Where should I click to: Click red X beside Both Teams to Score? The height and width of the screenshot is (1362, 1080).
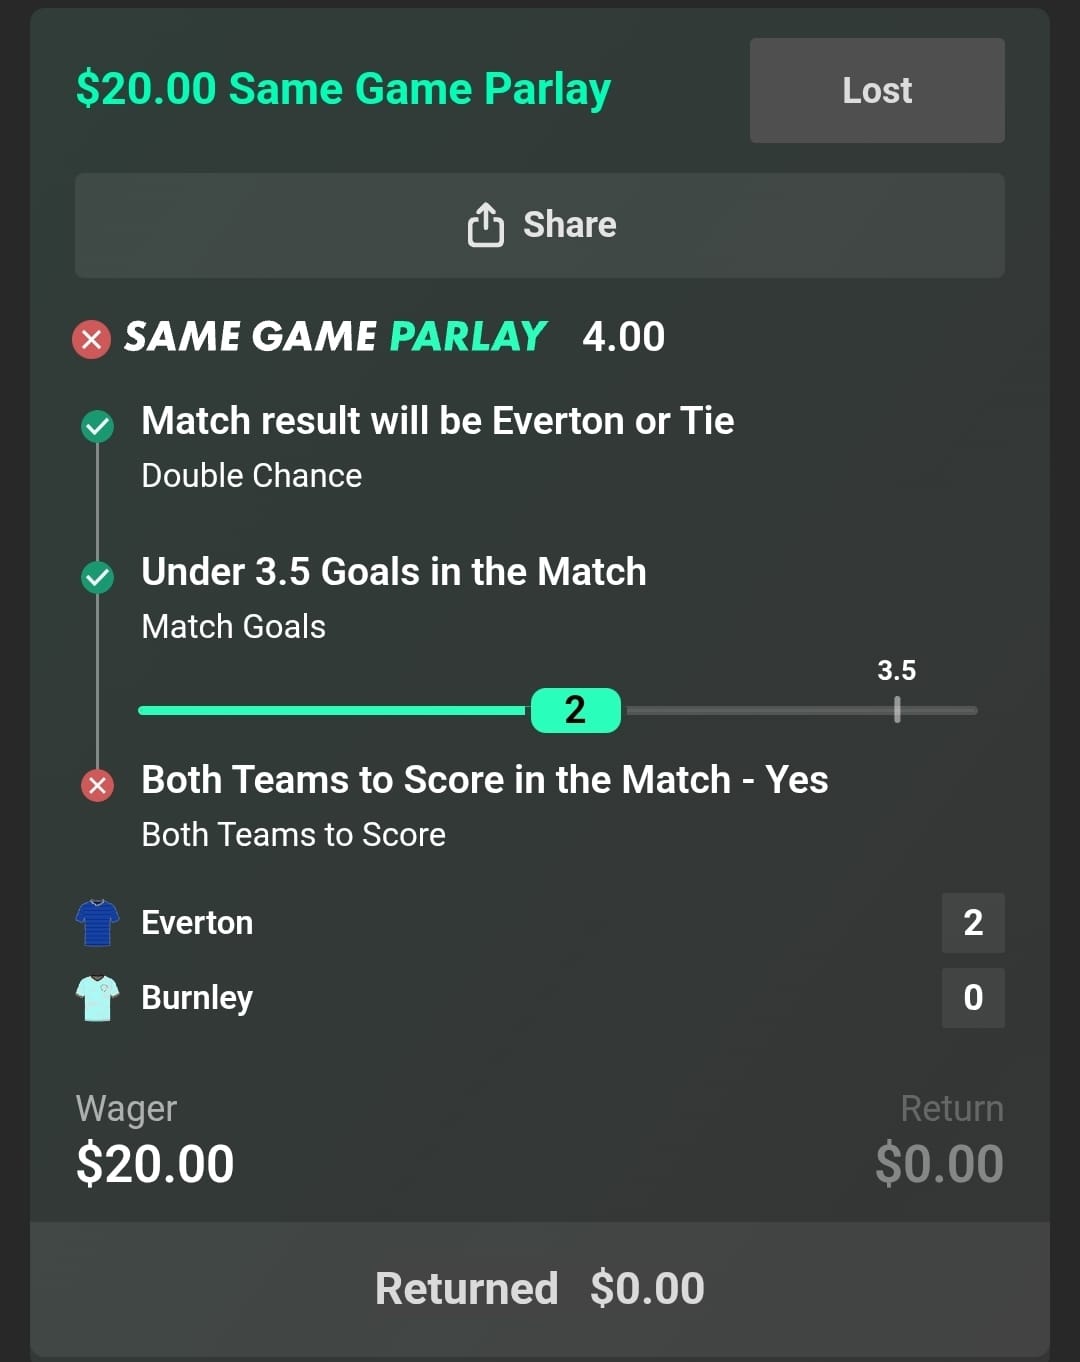pyautogui.click(x=97, y=785)
